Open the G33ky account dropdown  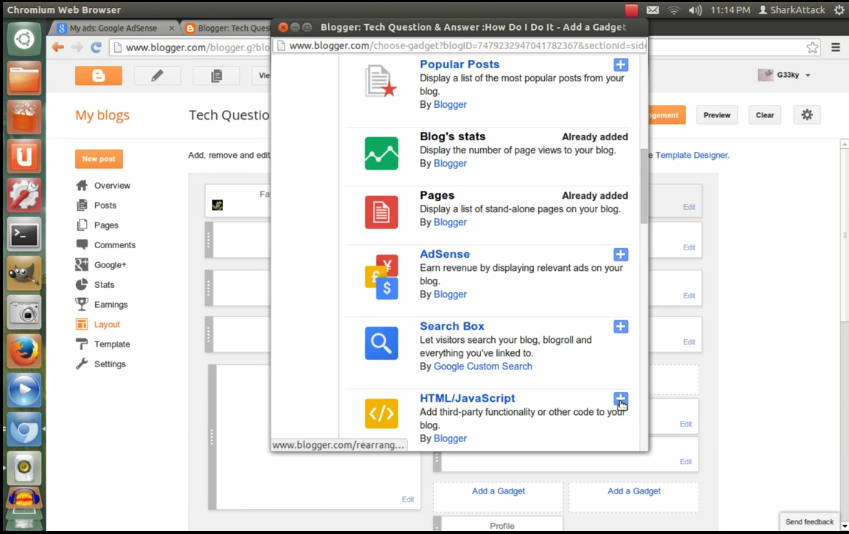click(785, 75)
